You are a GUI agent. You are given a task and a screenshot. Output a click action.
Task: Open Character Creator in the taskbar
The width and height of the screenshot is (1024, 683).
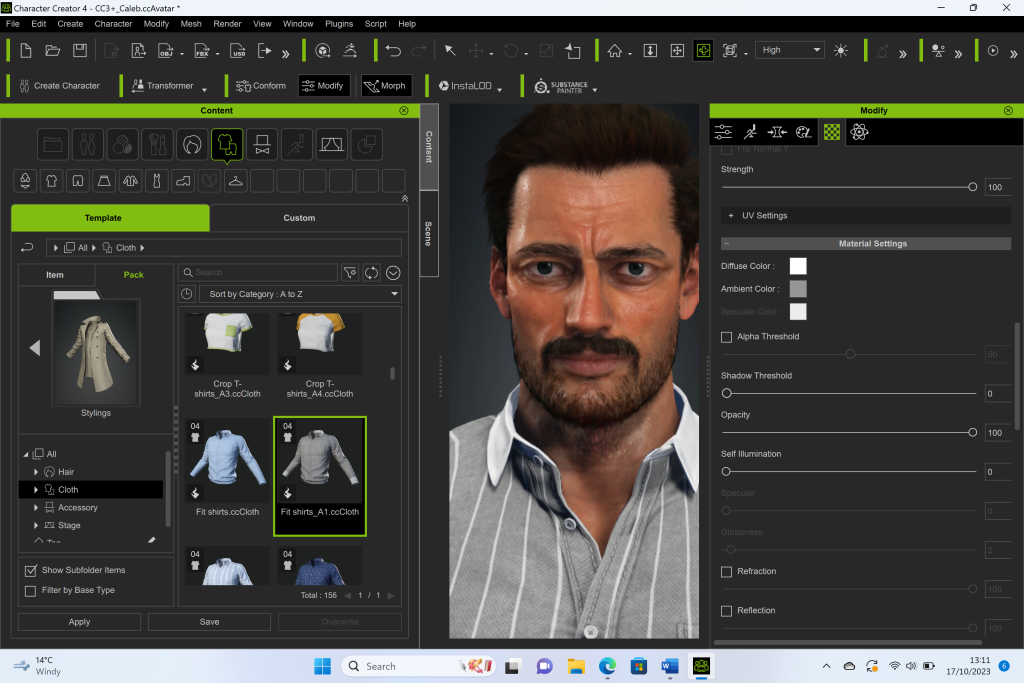pos(701,666)
